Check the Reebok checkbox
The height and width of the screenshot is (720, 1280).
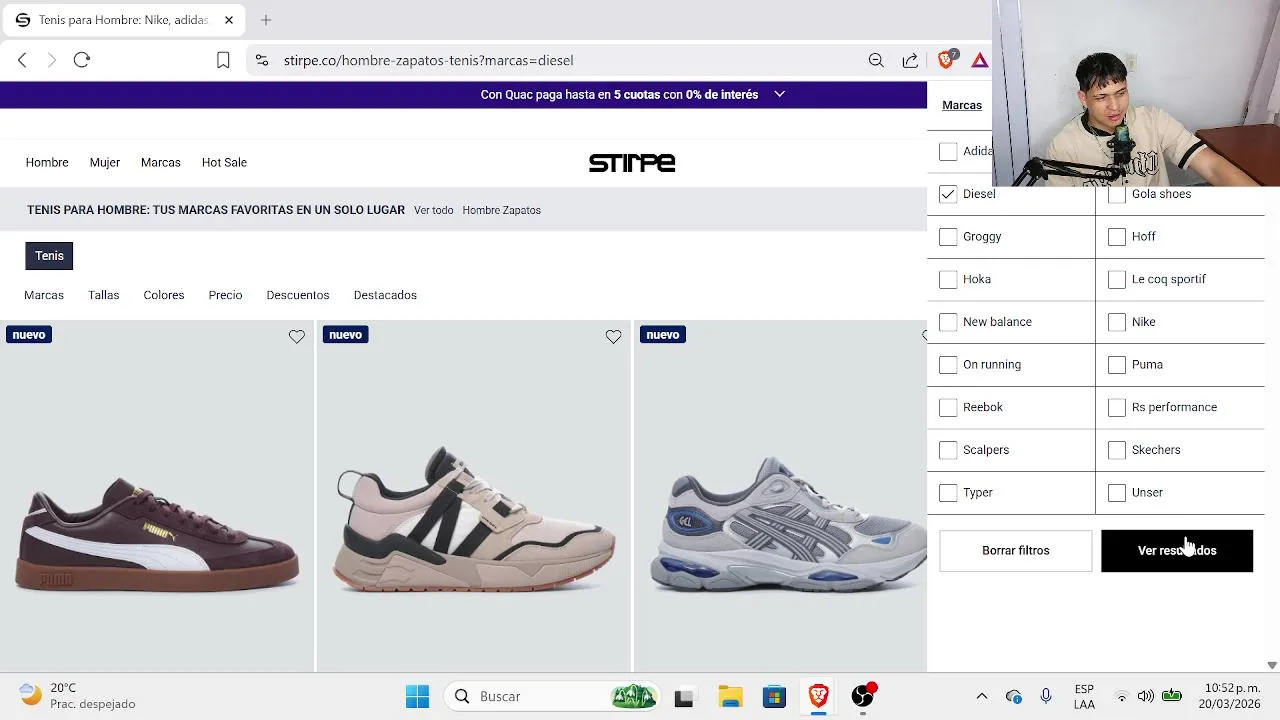tap(948, 407)
